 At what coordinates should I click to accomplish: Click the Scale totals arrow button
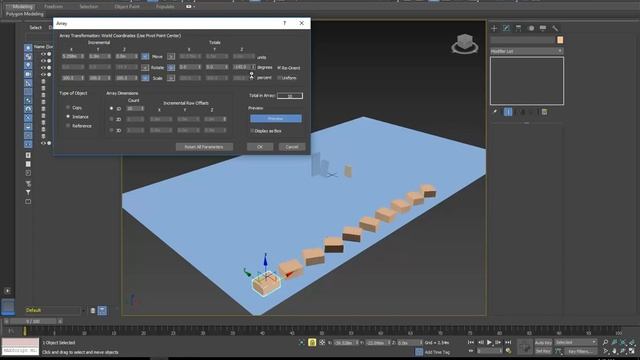[171, 78]
